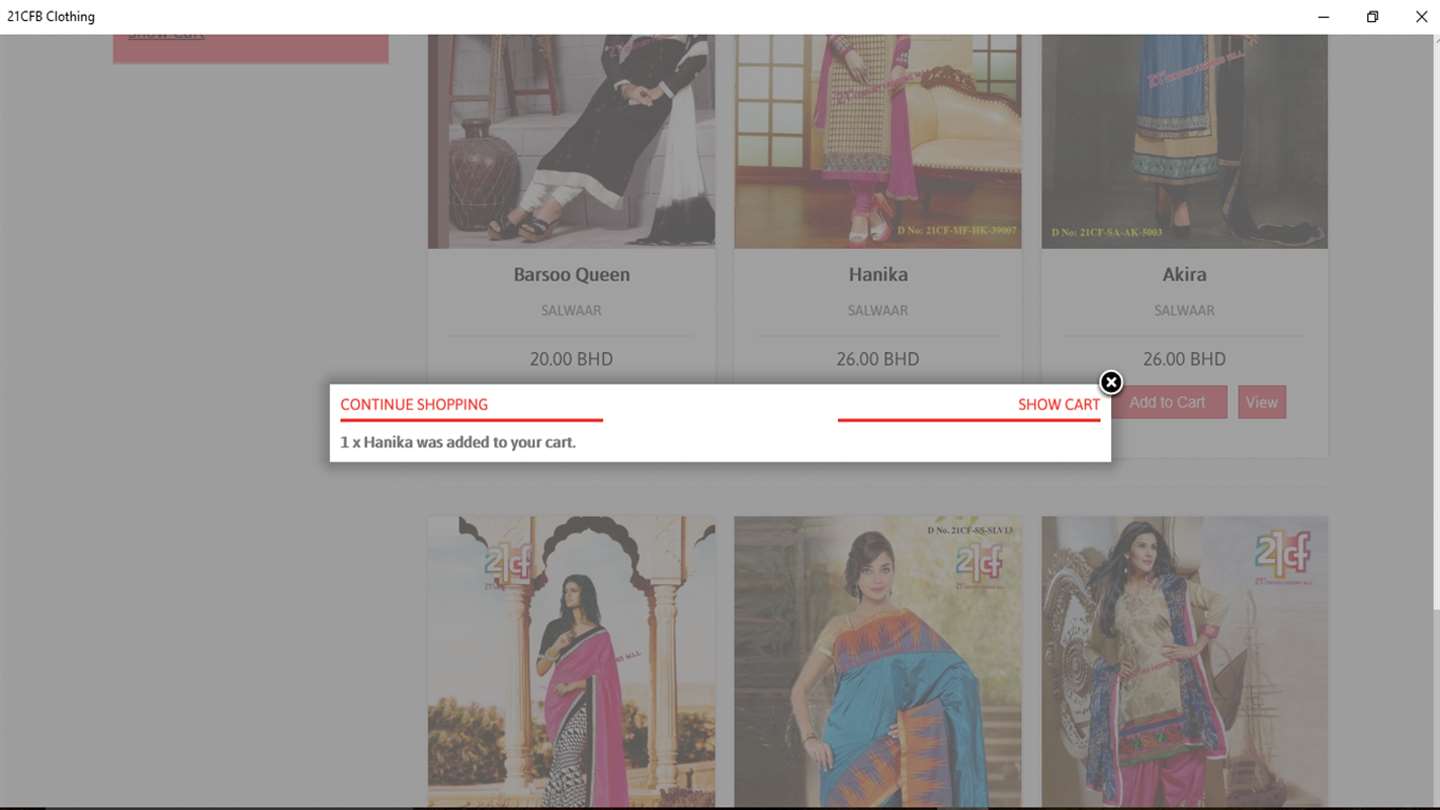Click Barsoo Queen product image
1440x810 pixels.
coord(571,141)
